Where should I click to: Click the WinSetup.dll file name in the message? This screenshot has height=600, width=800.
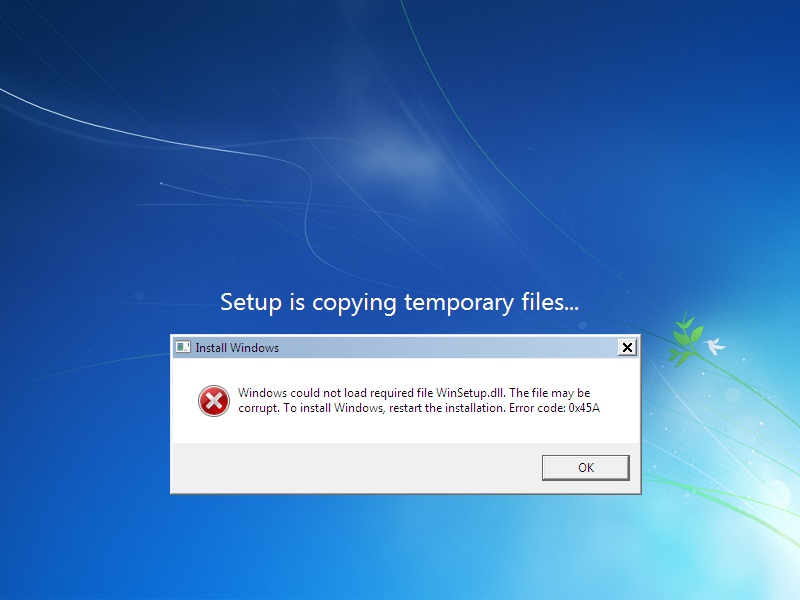470,393
